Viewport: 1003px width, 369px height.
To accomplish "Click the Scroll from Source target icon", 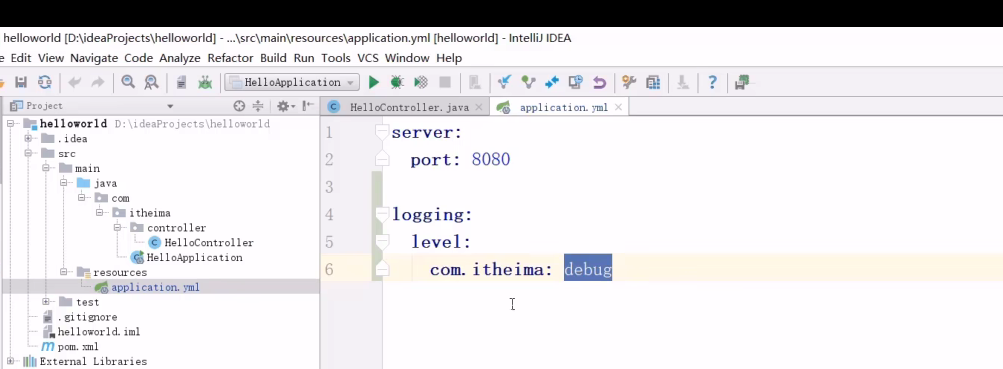I will (x=239, y=106).
